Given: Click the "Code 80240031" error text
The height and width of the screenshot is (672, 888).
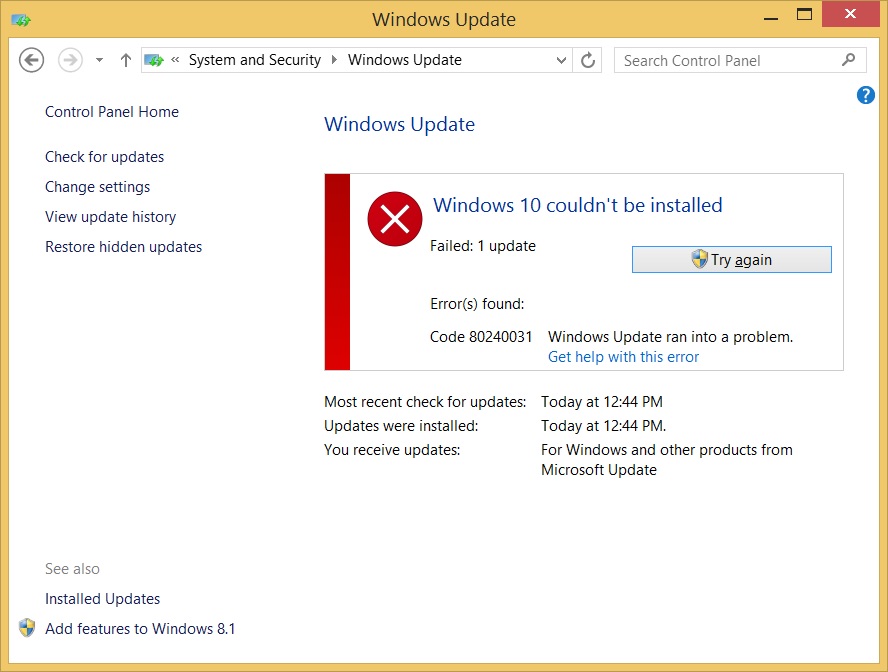Looking at the screenshot, I should click(481, 337).
